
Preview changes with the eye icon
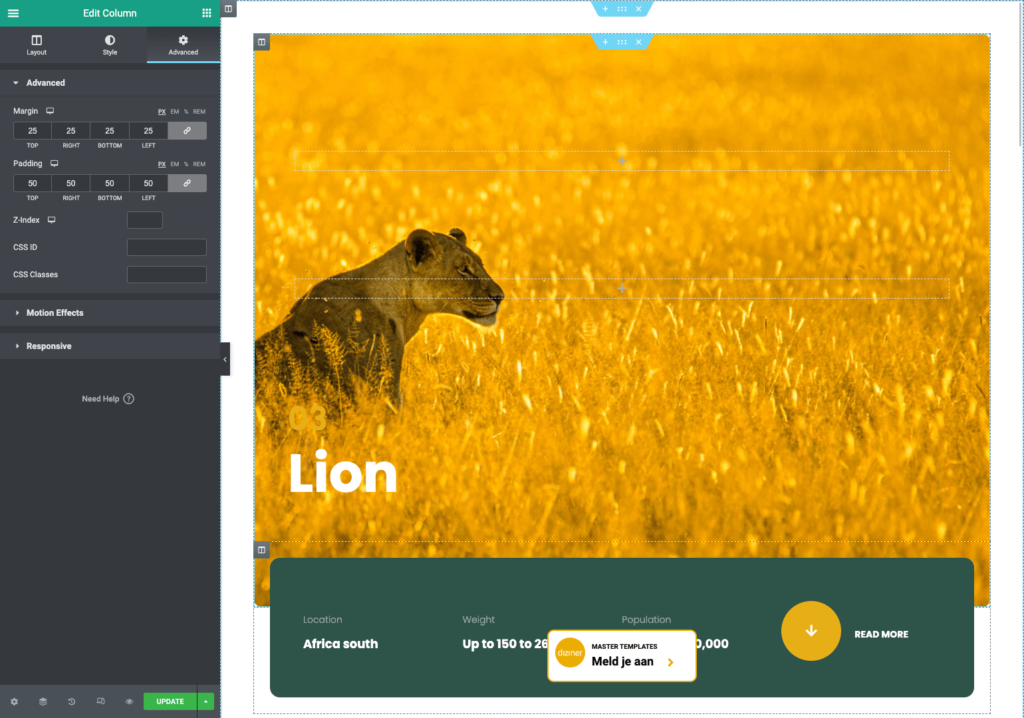(x=129, y=701)
